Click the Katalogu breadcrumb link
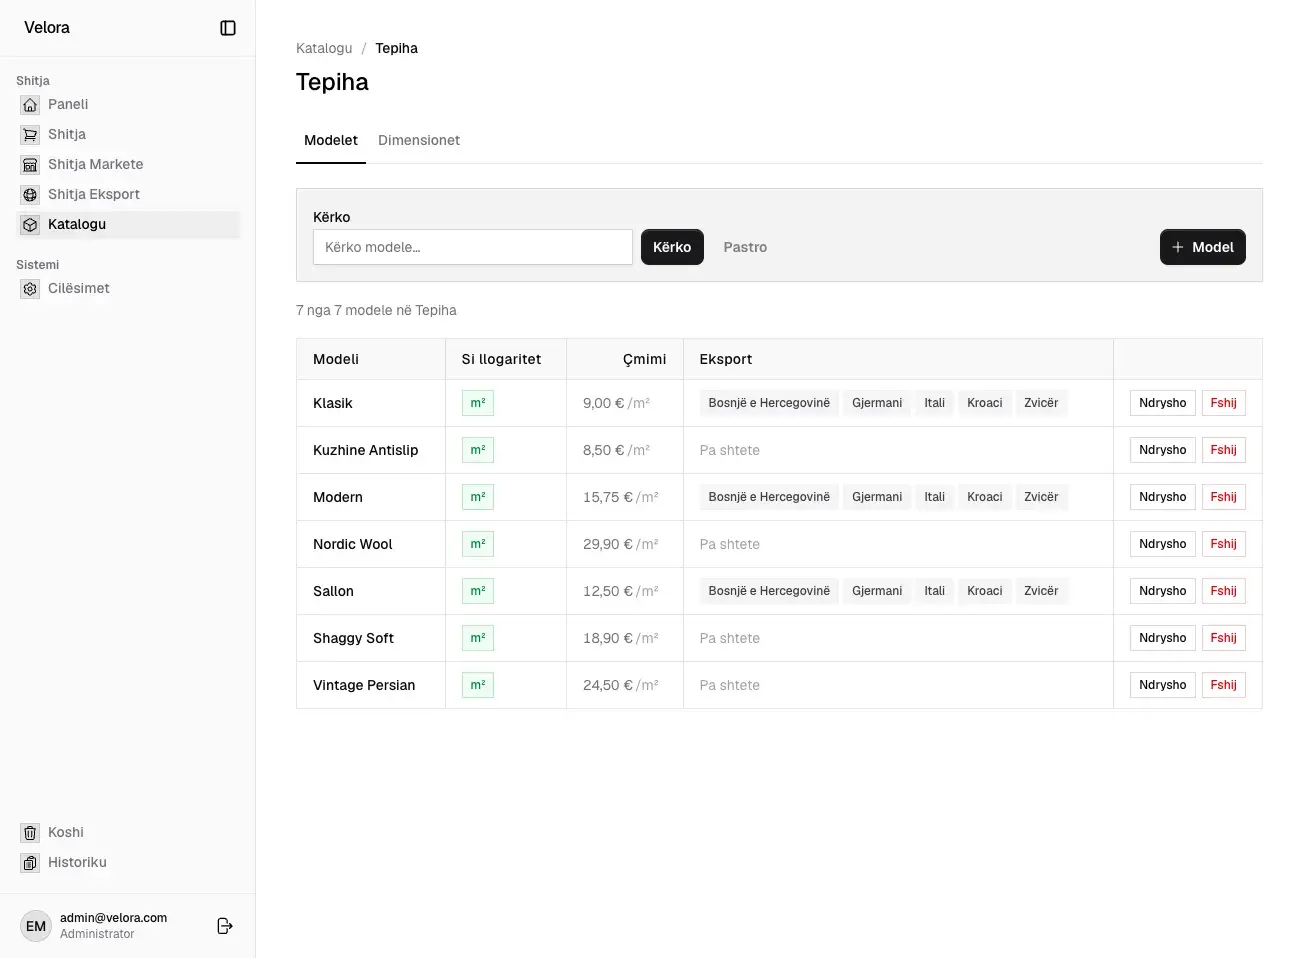 pos(324,48)
